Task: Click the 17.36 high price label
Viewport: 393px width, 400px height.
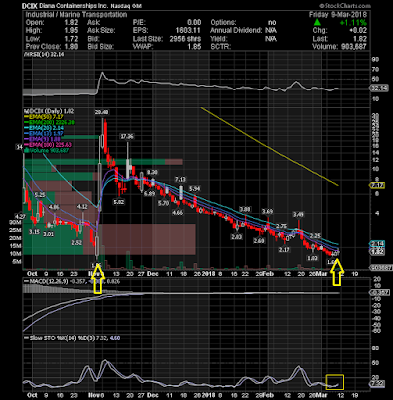Action: click(x=127, y=136)
